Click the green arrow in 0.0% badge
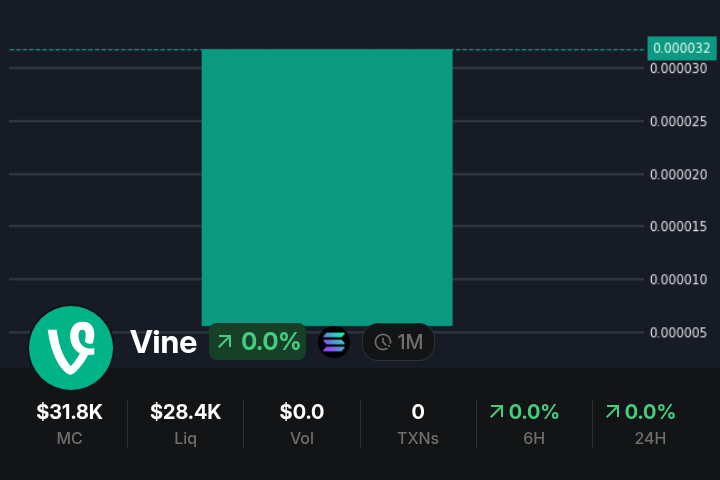This screenshot has height=480, width=720. (x=225, y=342)
